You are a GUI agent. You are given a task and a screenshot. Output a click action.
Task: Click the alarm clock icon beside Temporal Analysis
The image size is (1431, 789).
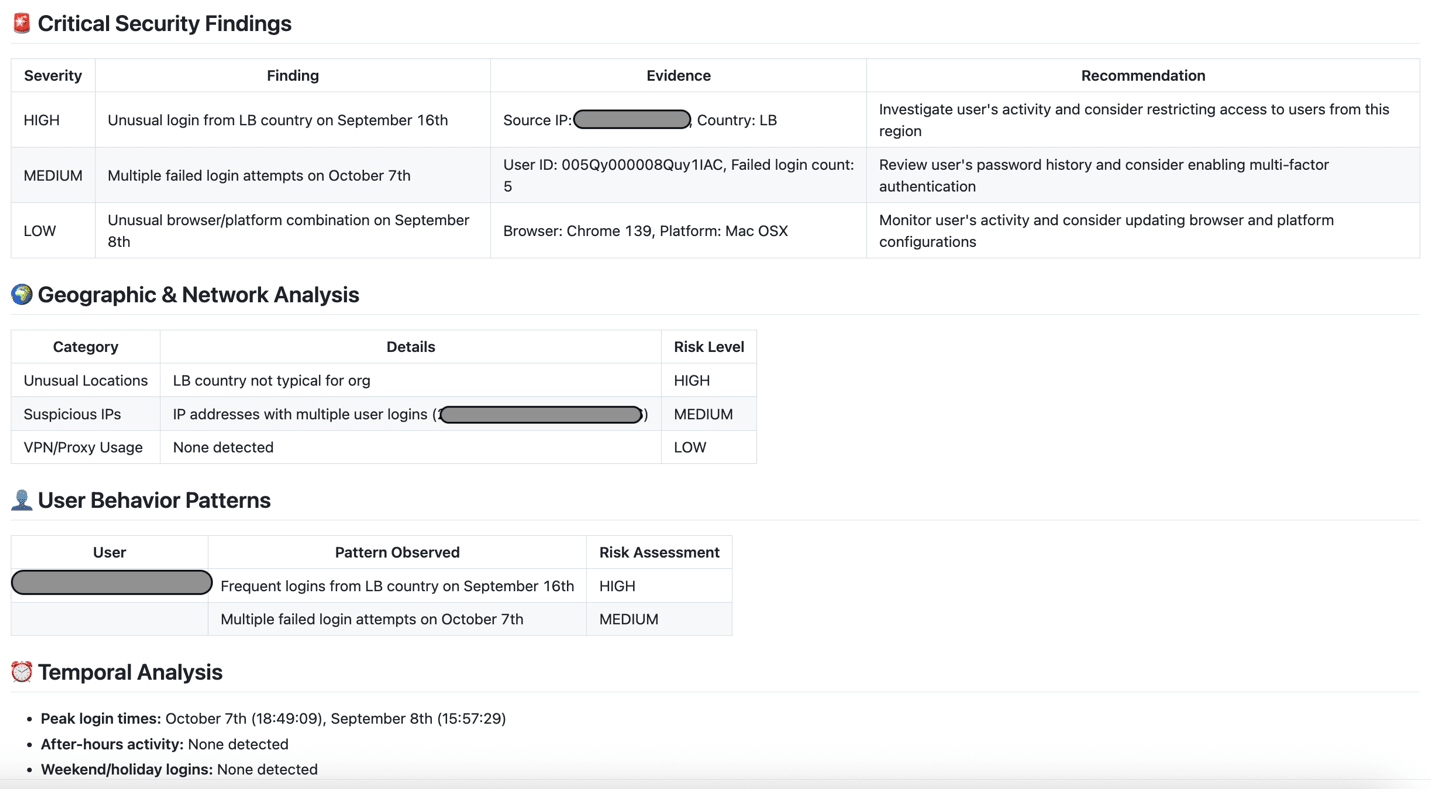point(21,672)
